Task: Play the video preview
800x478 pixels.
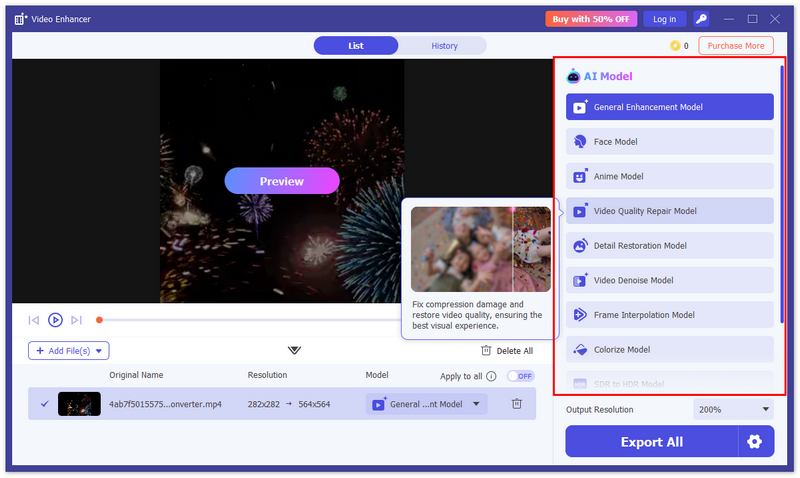Action: [55, 320]
